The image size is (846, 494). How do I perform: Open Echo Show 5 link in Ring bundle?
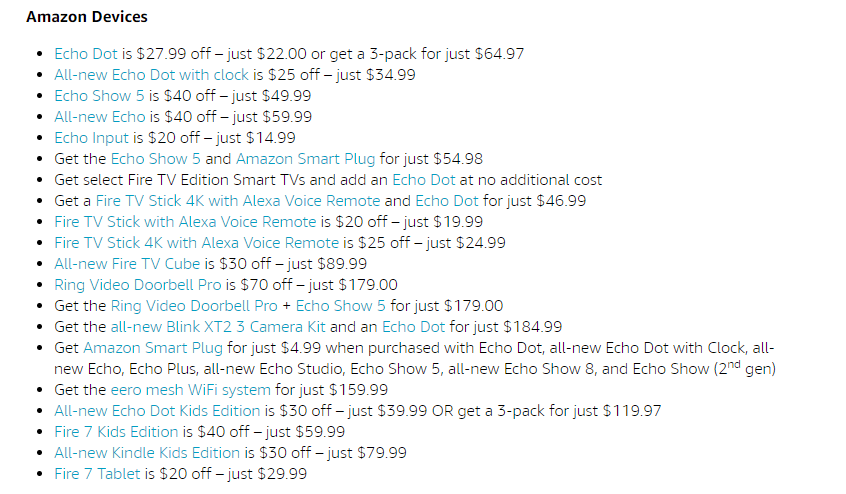[x=340, y=306]
